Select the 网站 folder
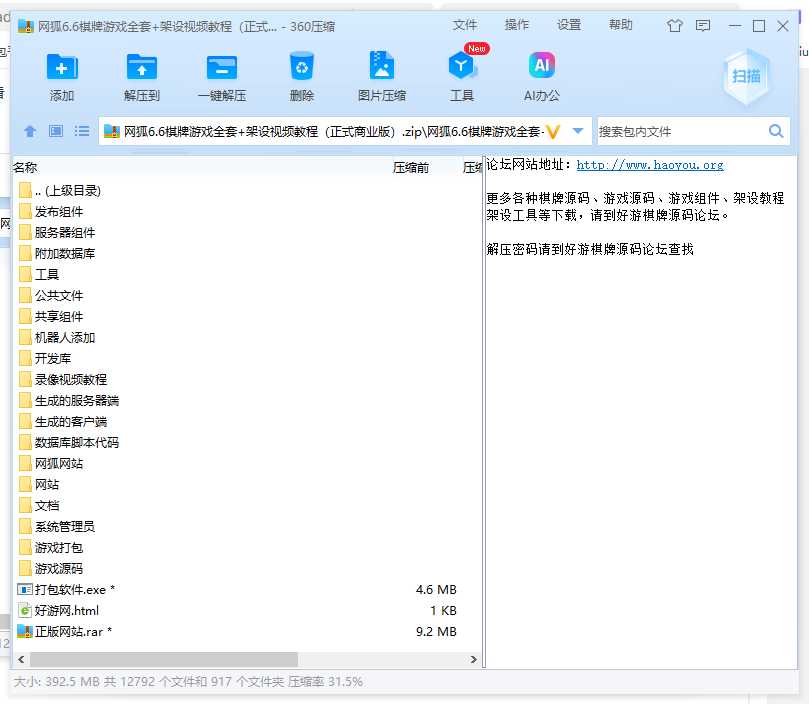 pyautogui.click(x=39, y=485)
